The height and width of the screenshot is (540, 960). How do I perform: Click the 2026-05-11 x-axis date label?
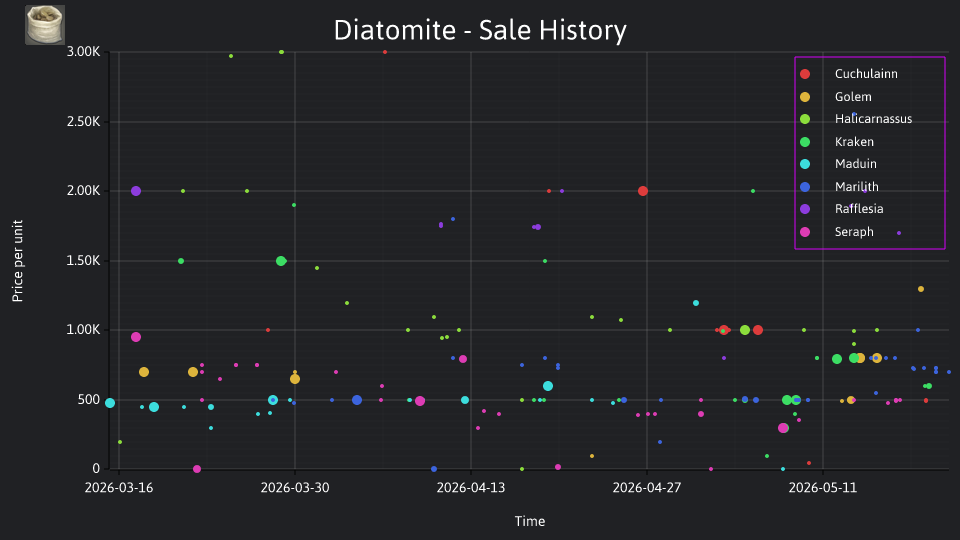(x=823, y=488)
